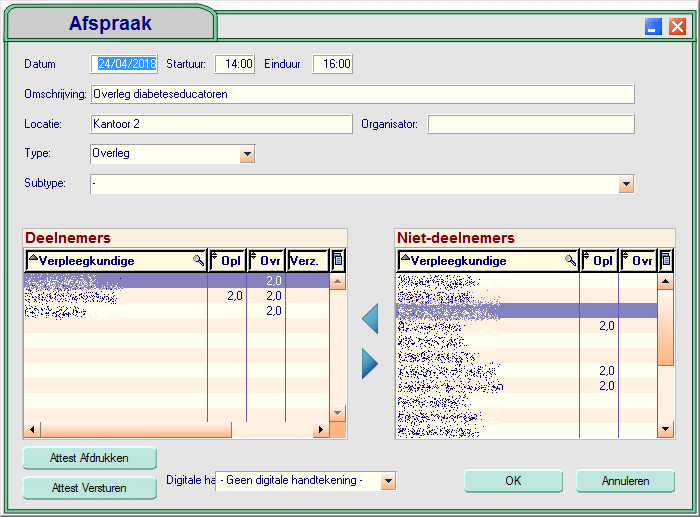The height and width of the screenshot is (517, 700).
Task: Confirm the appointment with OK
Action: (513, 481)
